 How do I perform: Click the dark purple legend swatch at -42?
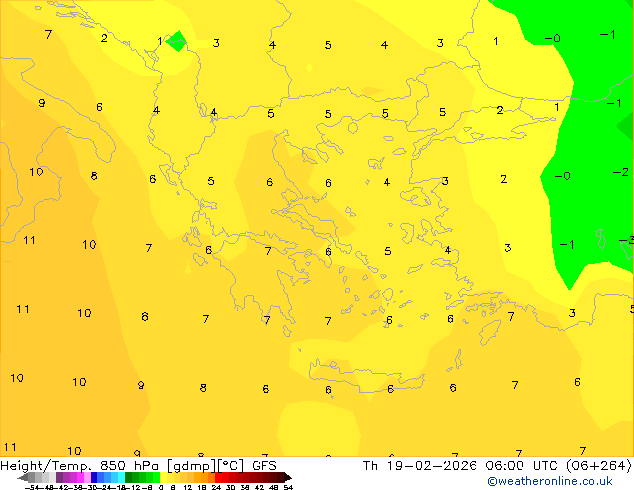tap(59, 477)
